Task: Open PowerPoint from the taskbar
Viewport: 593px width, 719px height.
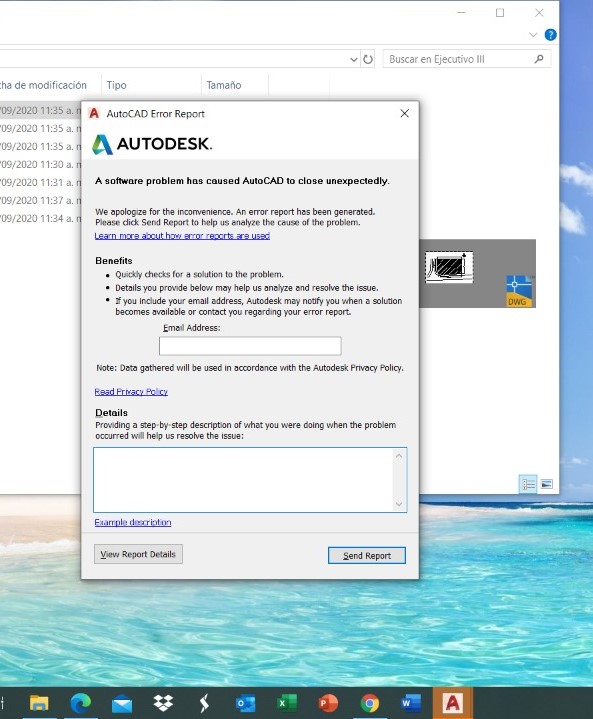Action: point(328,703)
